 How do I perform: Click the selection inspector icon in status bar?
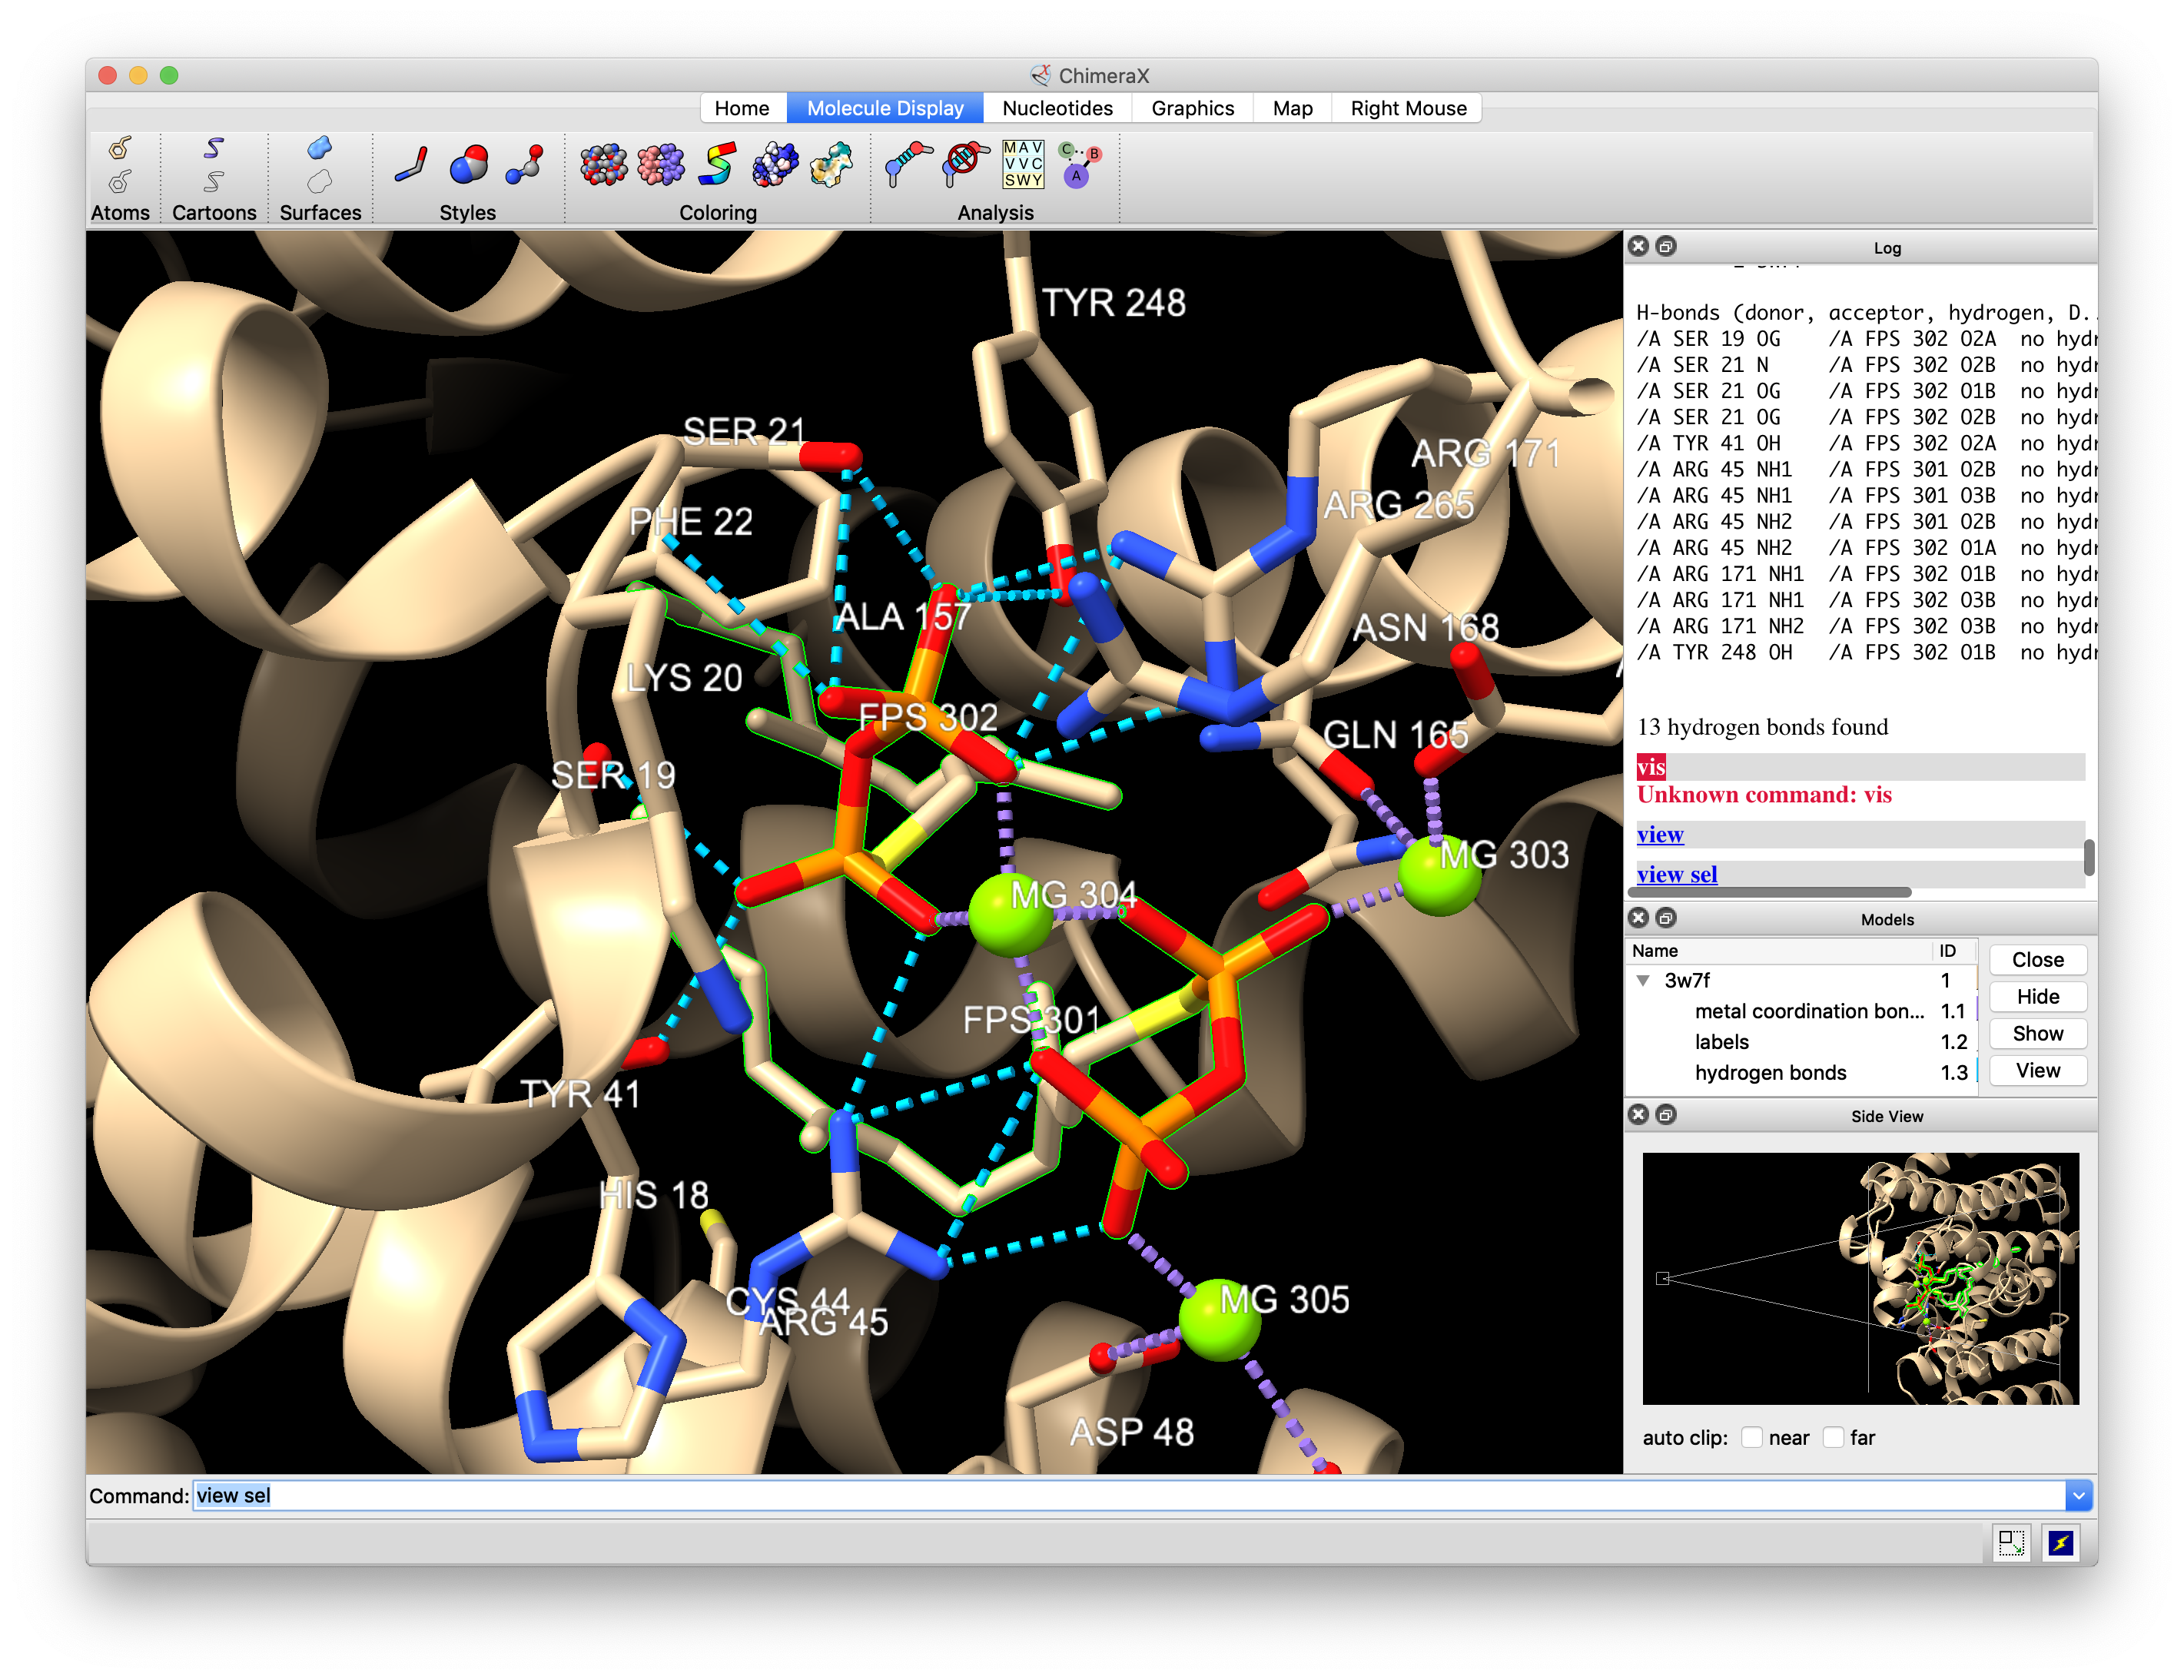[x=2011, y=1543]
